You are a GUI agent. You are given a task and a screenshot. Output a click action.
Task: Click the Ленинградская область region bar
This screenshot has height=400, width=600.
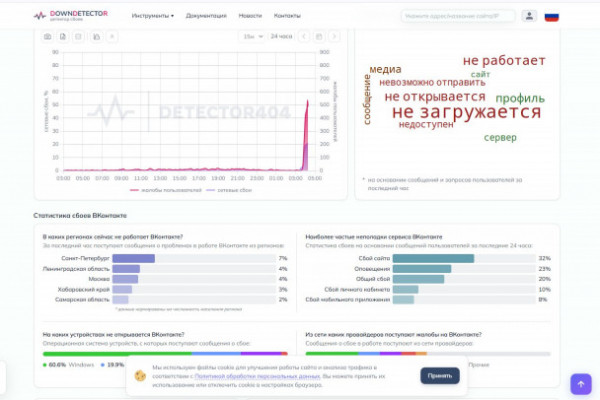click(x=126, y=269)
